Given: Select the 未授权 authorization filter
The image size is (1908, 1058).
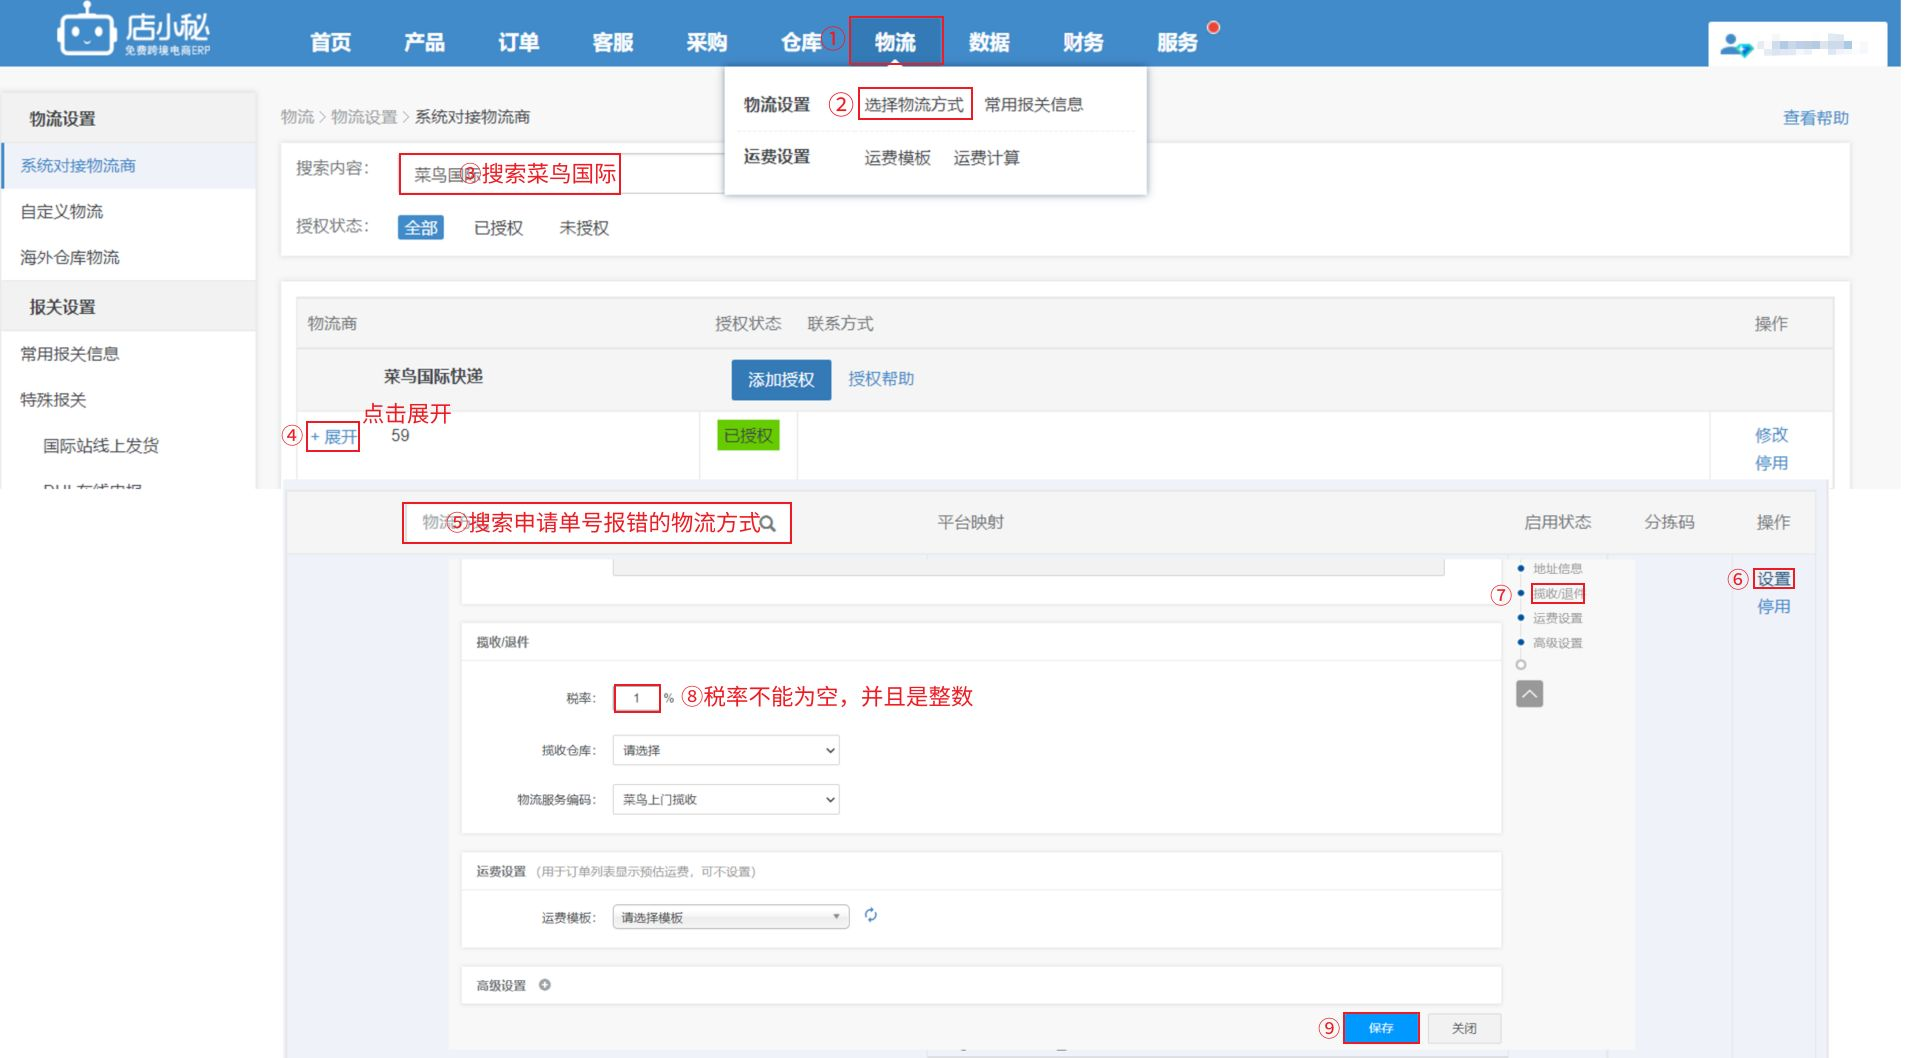Looking at the screenshot, I should (x=584, y=227).
